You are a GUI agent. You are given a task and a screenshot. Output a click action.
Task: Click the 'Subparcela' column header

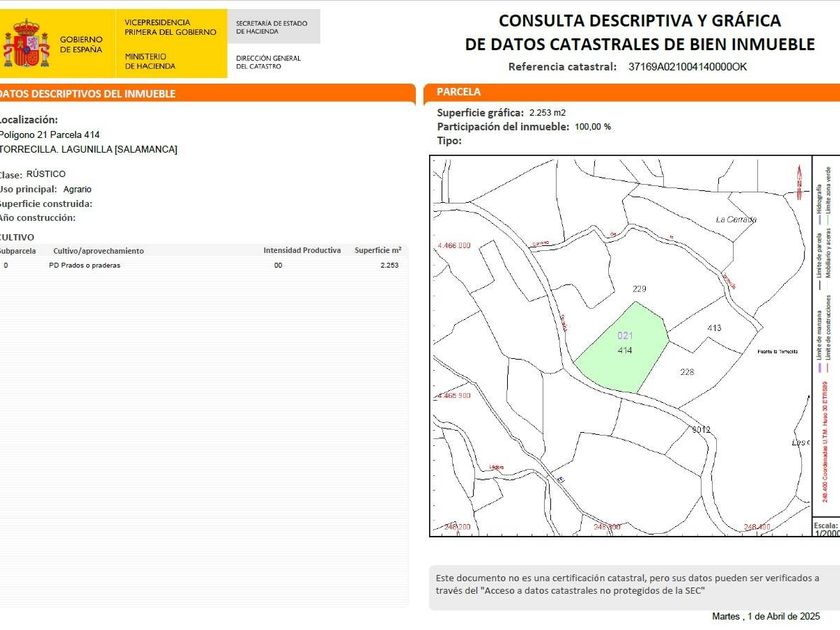tap(18, 251)
